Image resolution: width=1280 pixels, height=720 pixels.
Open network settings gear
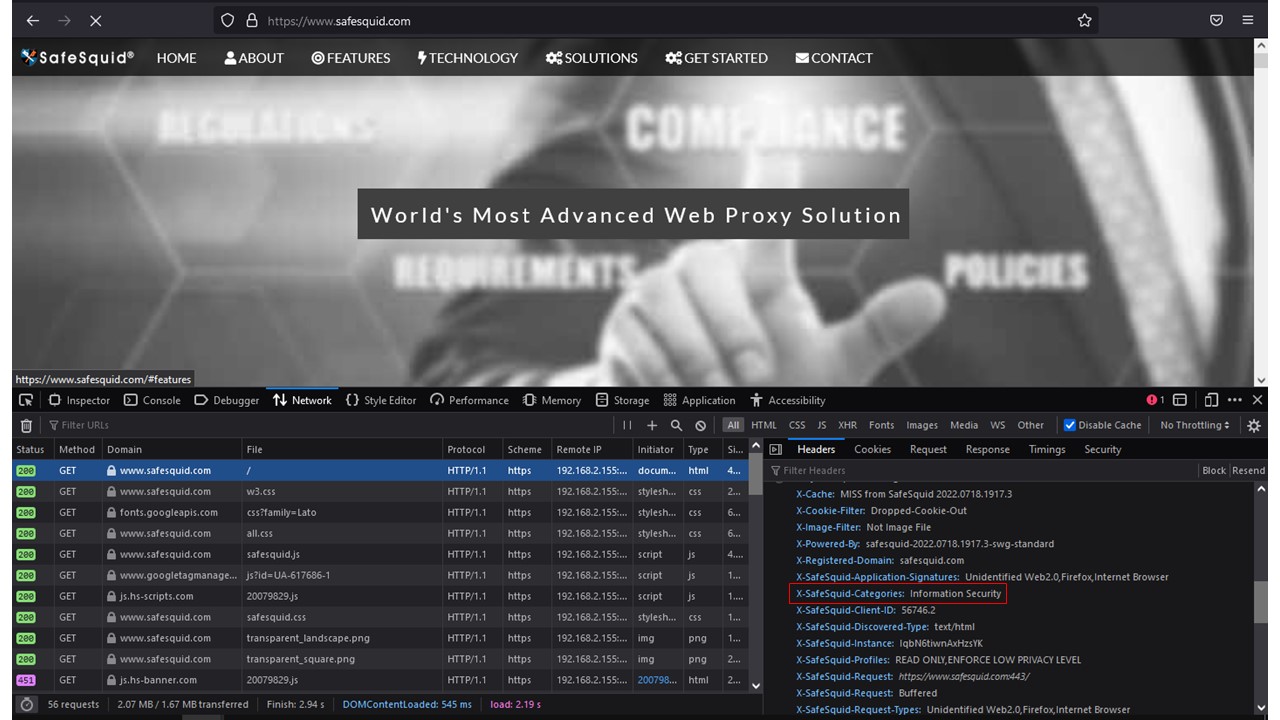1254,425
